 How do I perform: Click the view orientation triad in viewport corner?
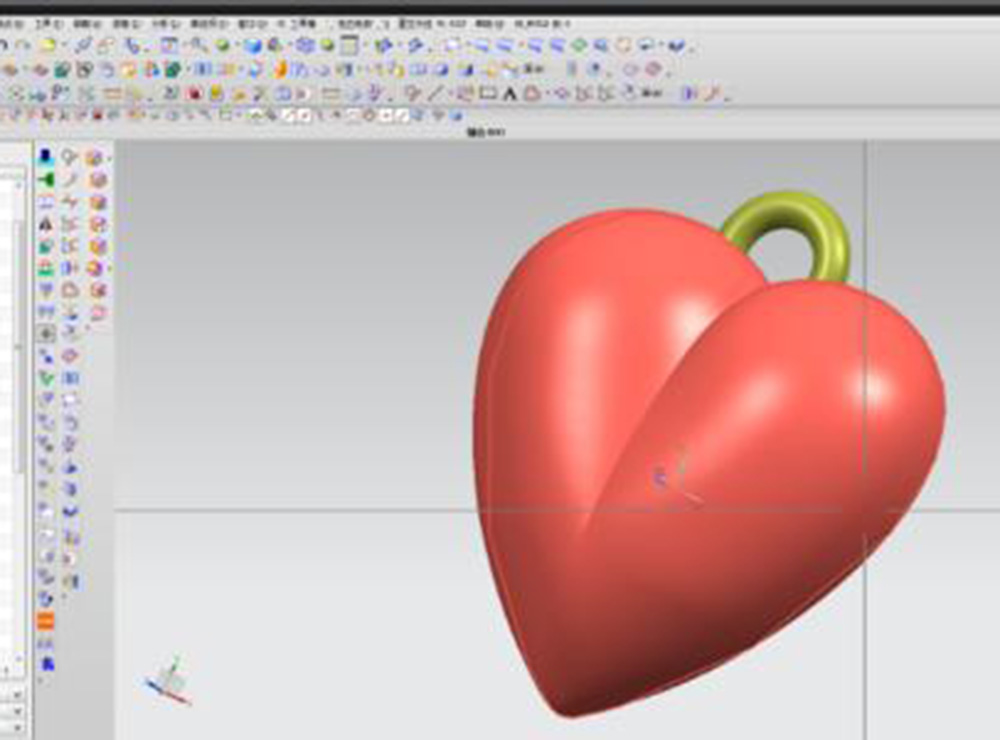167,681
